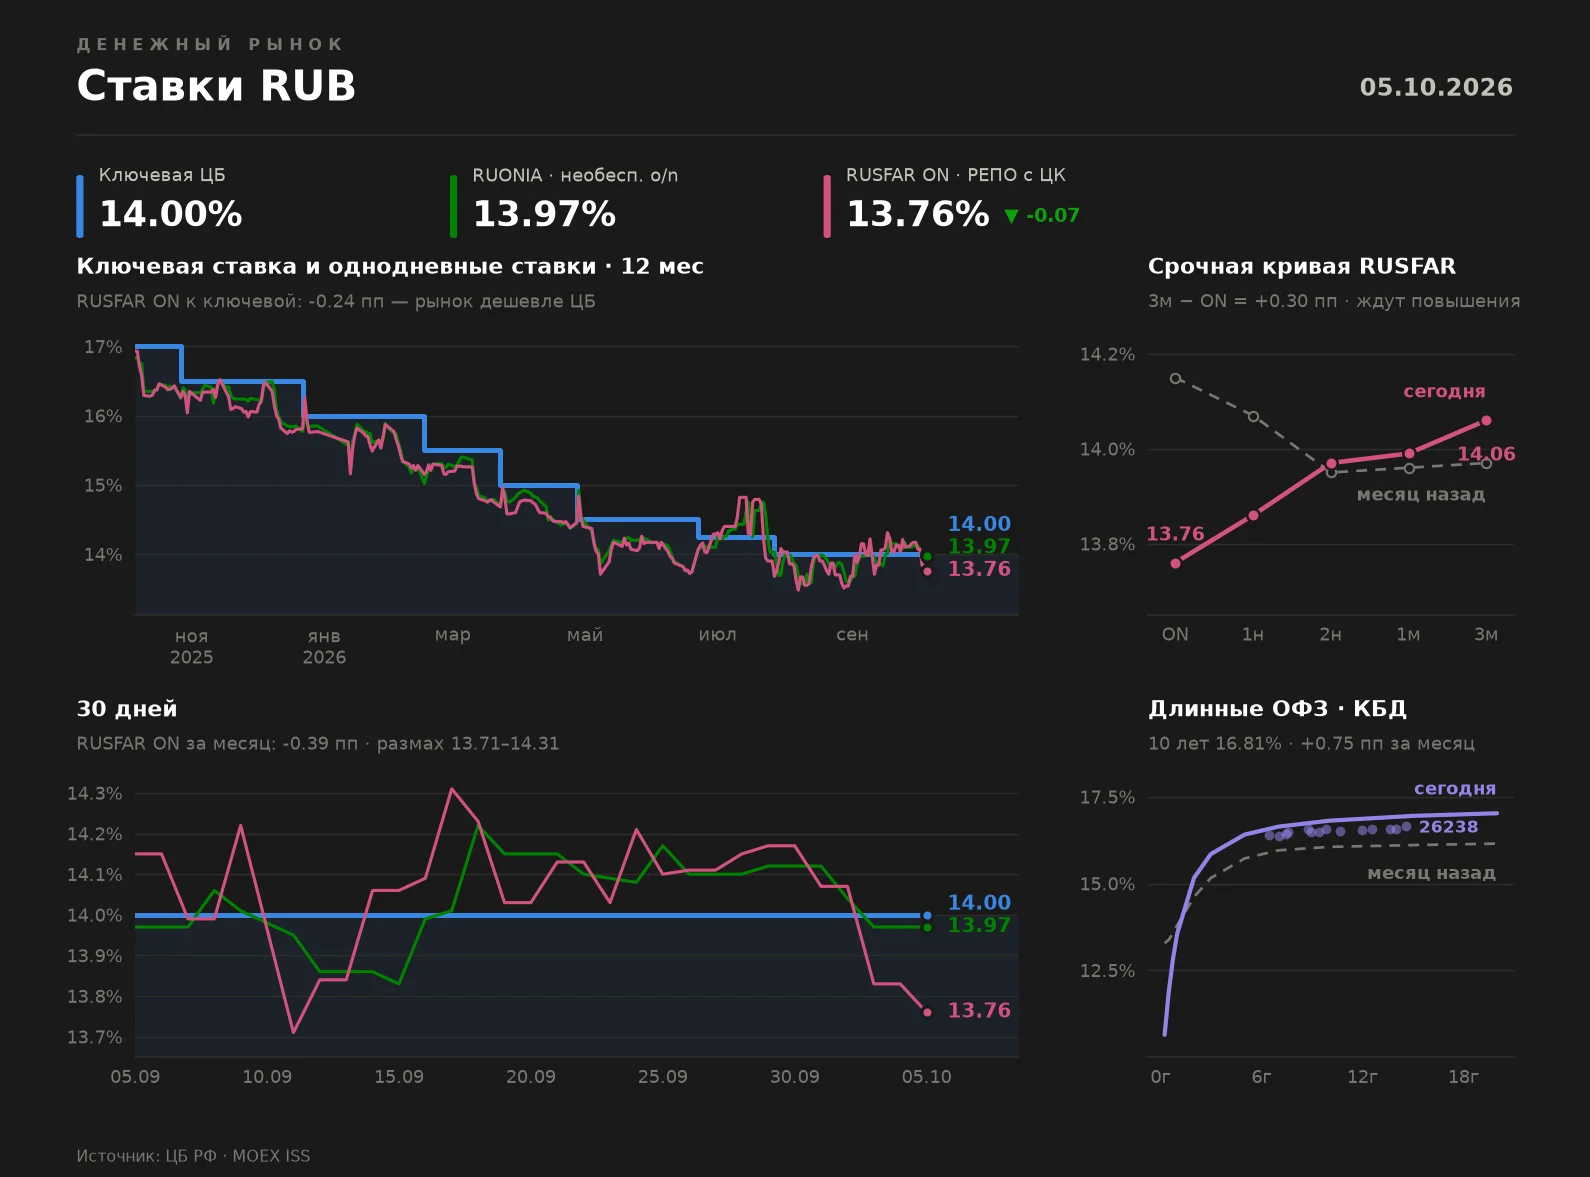Click the purple 'сегодня' label in the ОФЗ chart

tap(1455, 788)
